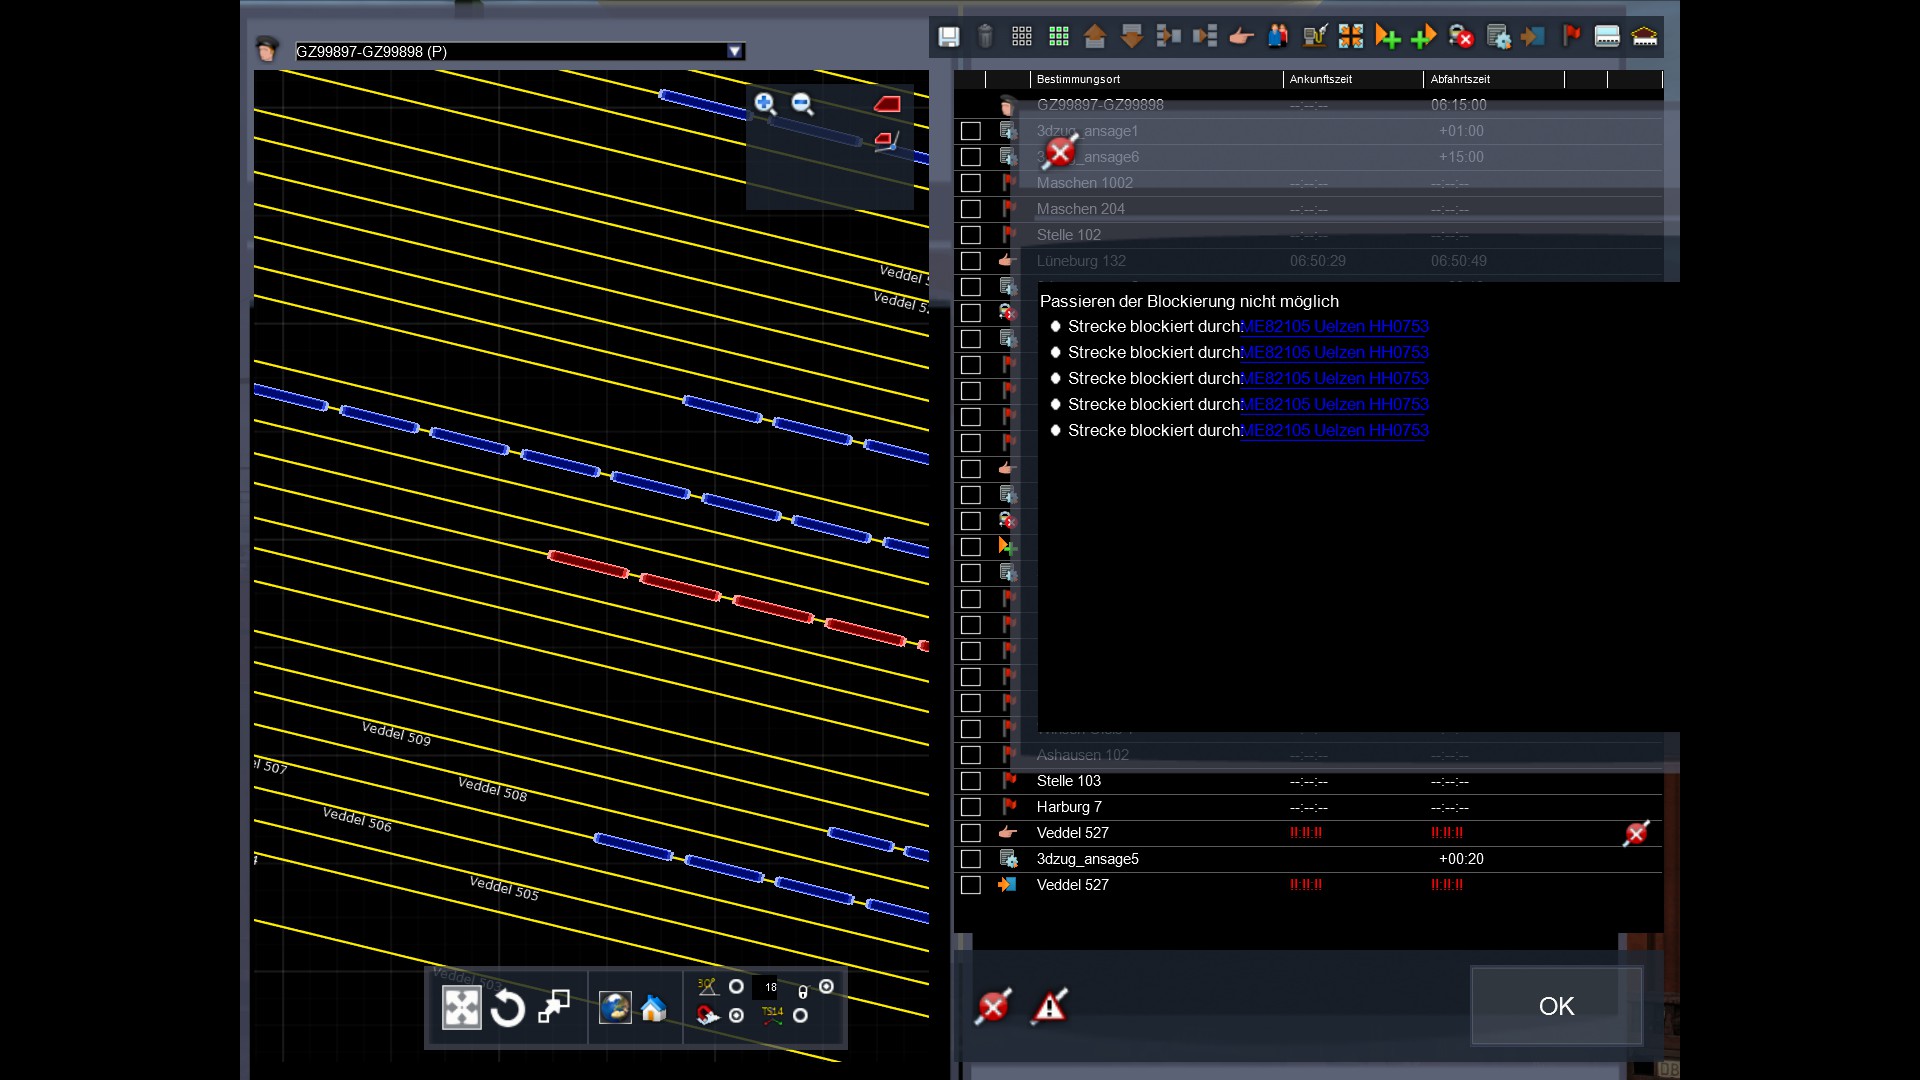Tick the checkbox for 3dzug_ansage1
The height and width of the screenshot is (1080, 1920).
970,131
